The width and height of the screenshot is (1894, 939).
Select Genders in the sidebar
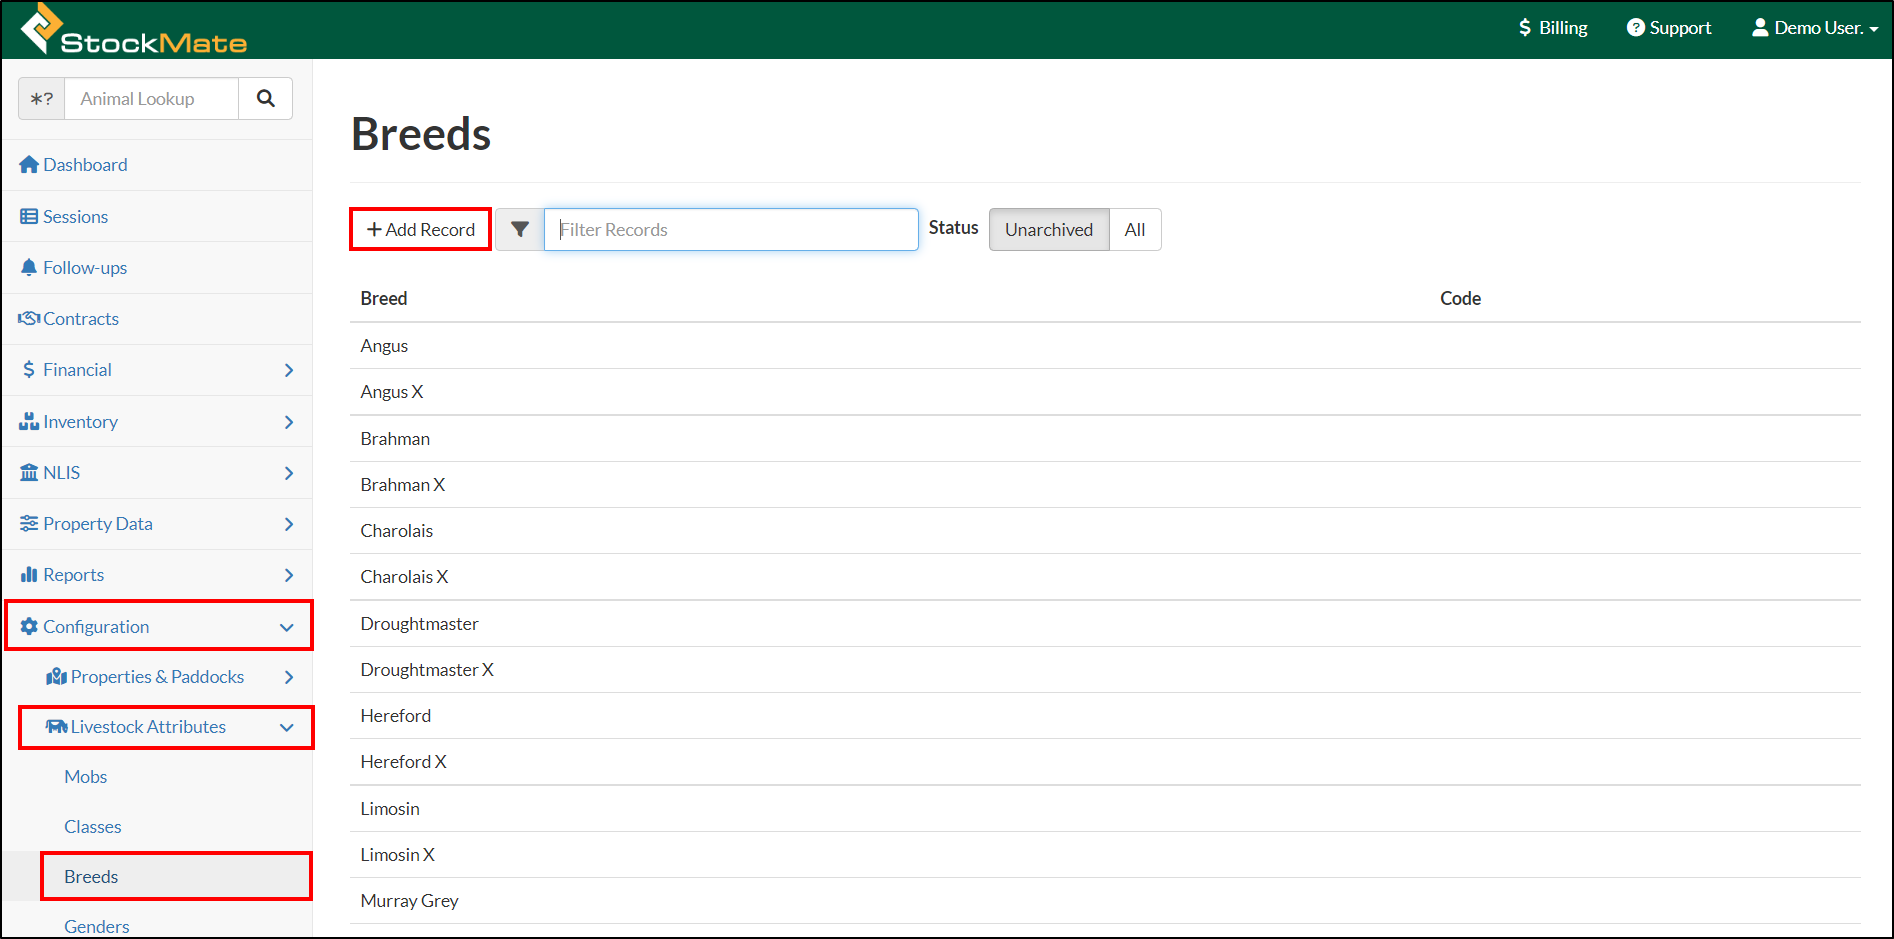96,925
